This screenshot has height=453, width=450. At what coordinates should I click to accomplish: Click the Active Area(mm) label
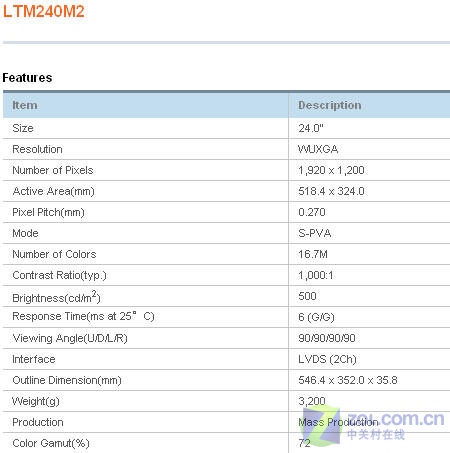coord(53,191)
